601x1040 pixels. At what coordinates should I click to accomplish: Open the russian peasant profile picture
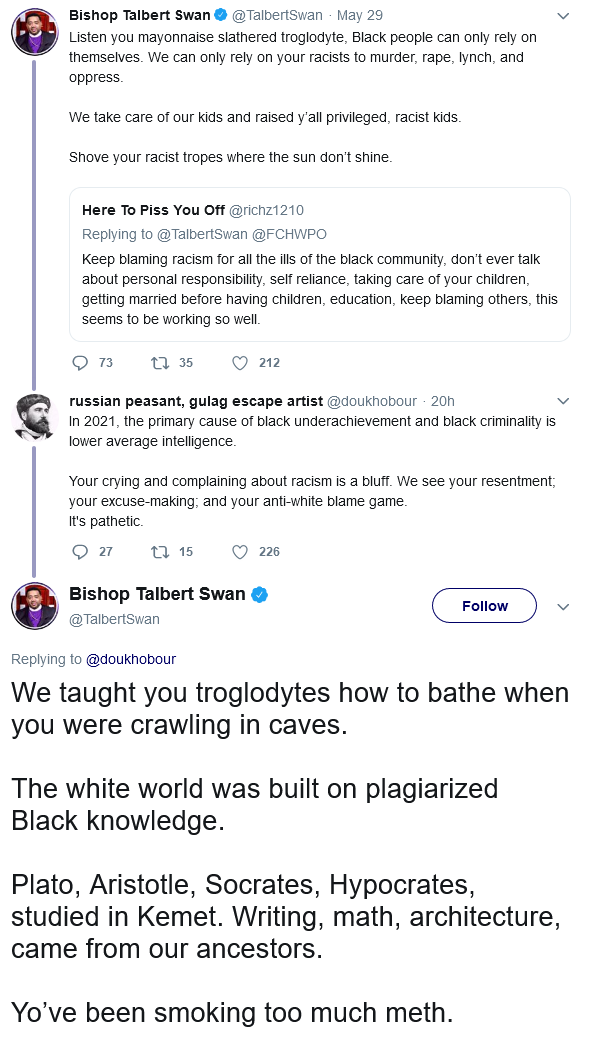[33, 417]
